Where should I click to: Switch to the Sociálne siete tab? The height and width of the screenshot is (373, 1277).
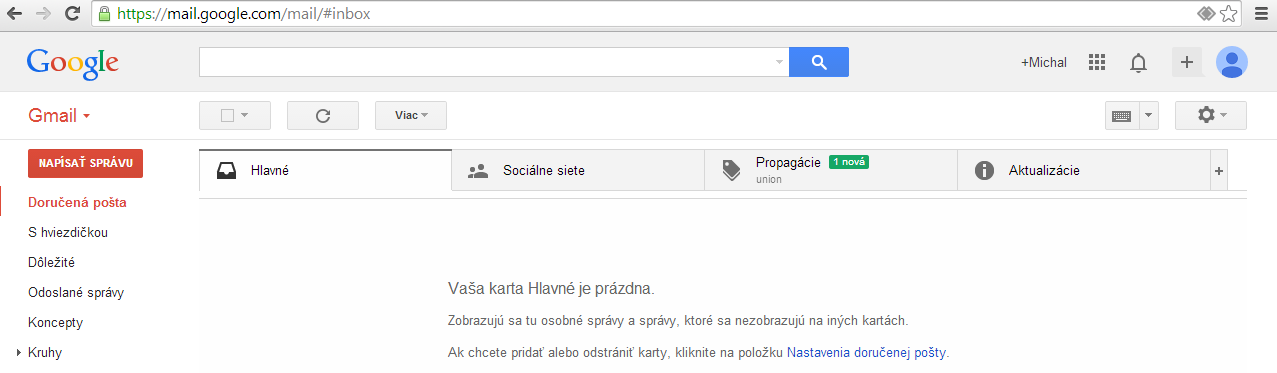point(578,170)
